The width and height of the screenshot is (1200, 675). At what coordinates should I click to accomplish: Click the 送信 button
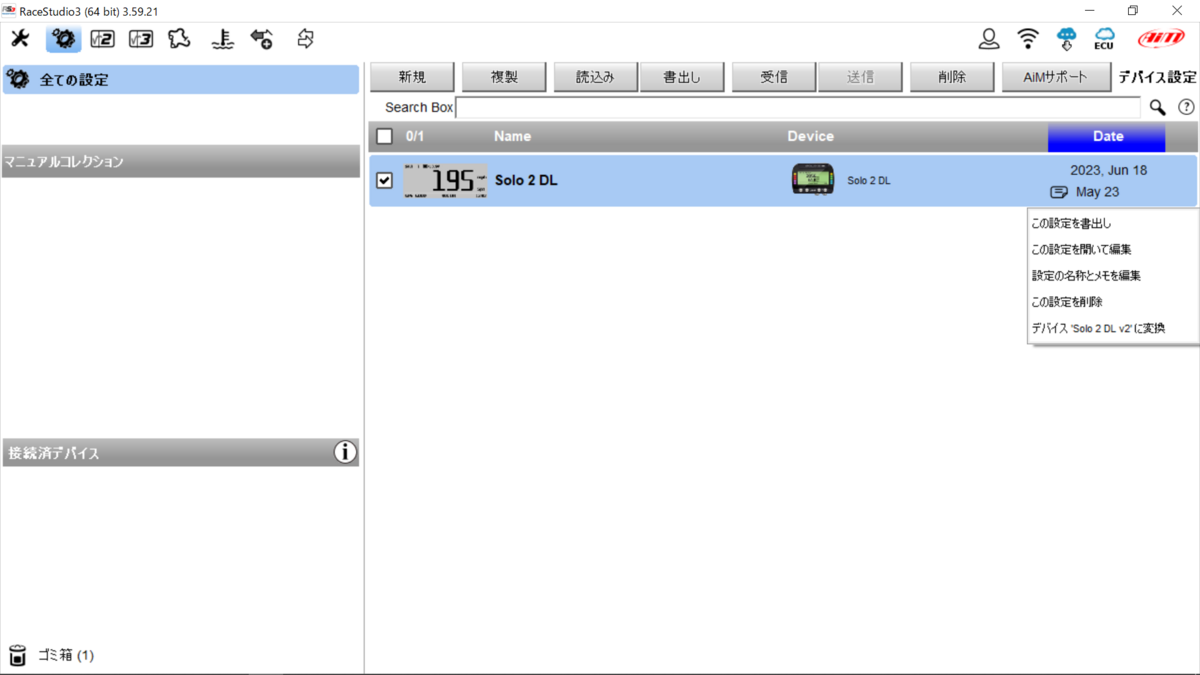coord(860,77)
